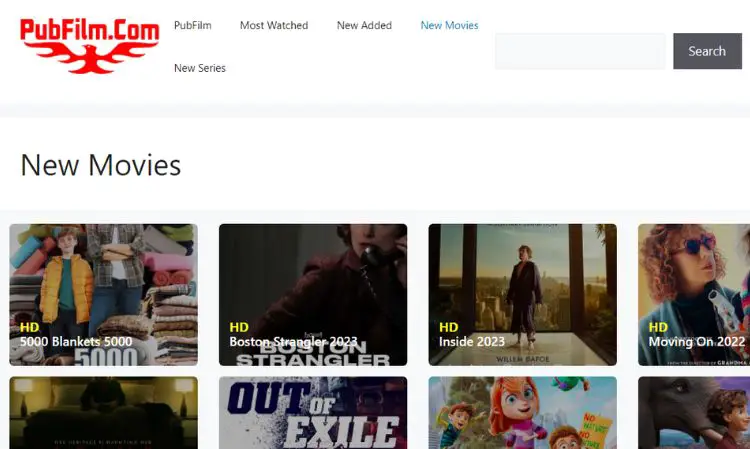Click the "Moving On 2022" title text
The height and width of the screenshot is (449, 750).
click(696, 341)
